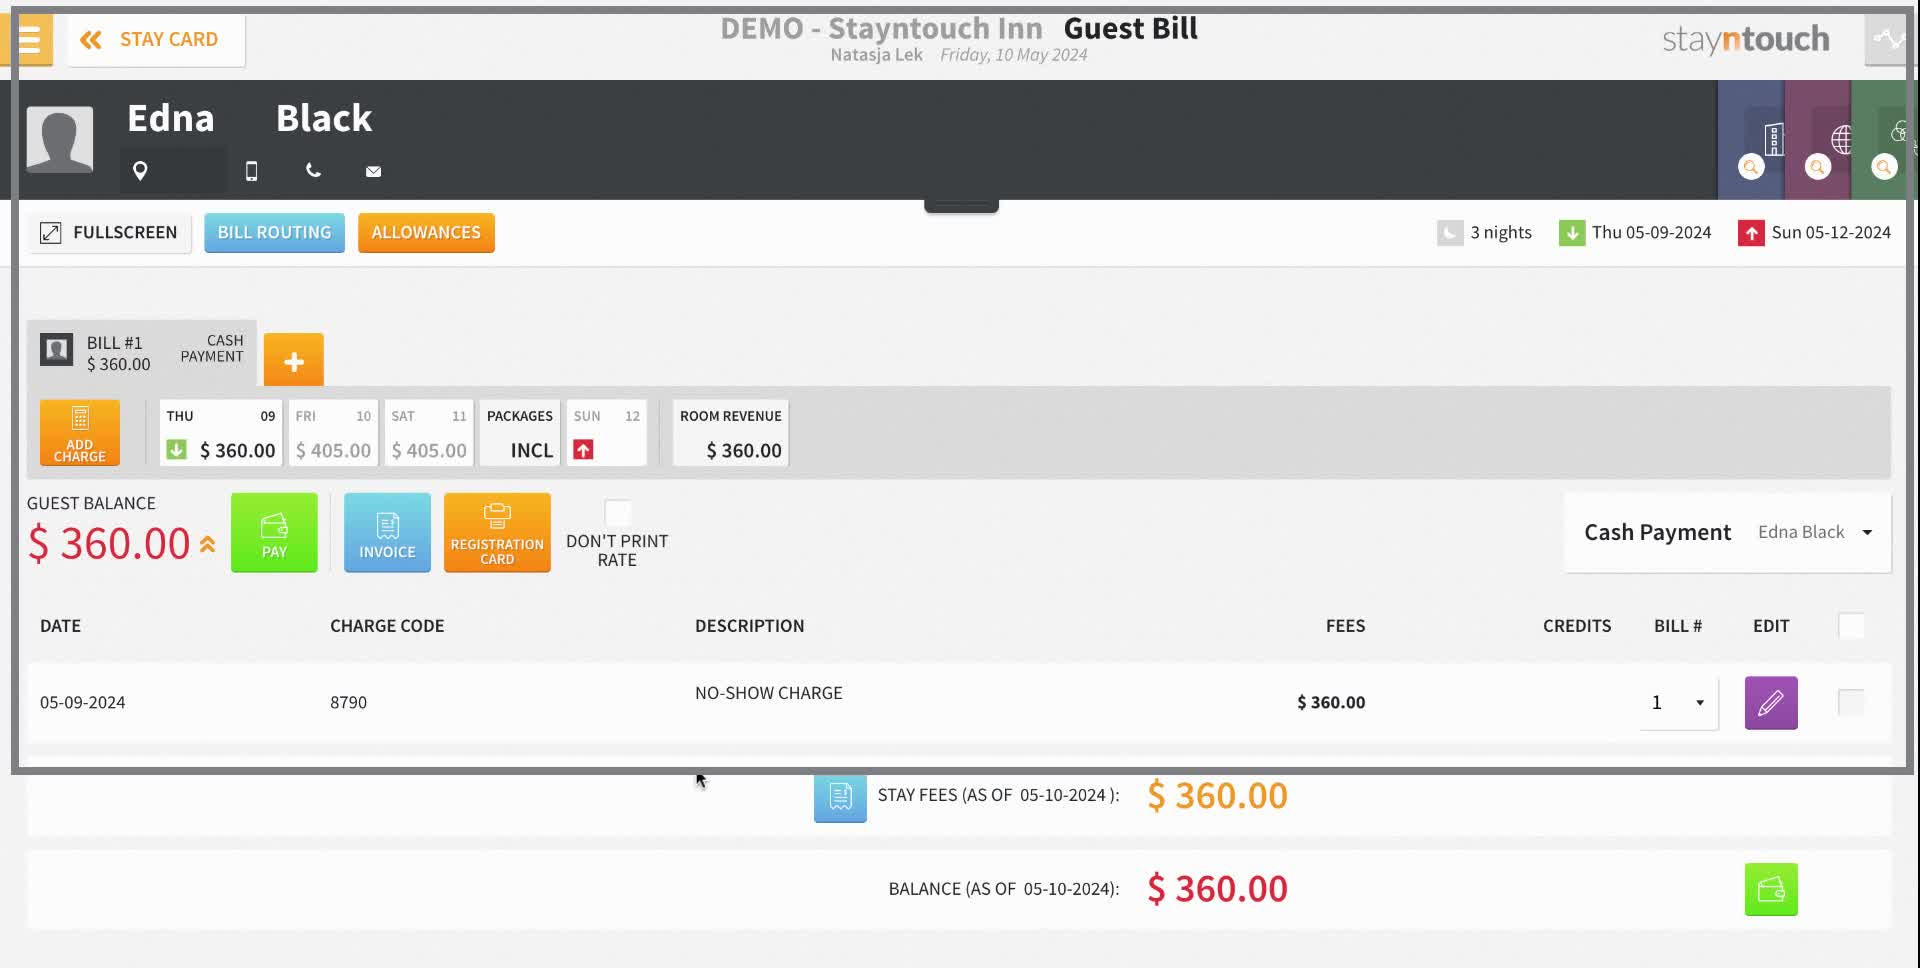Expand guest balance double chevron
Screen dimensions: 1920x968
[207, 544]
